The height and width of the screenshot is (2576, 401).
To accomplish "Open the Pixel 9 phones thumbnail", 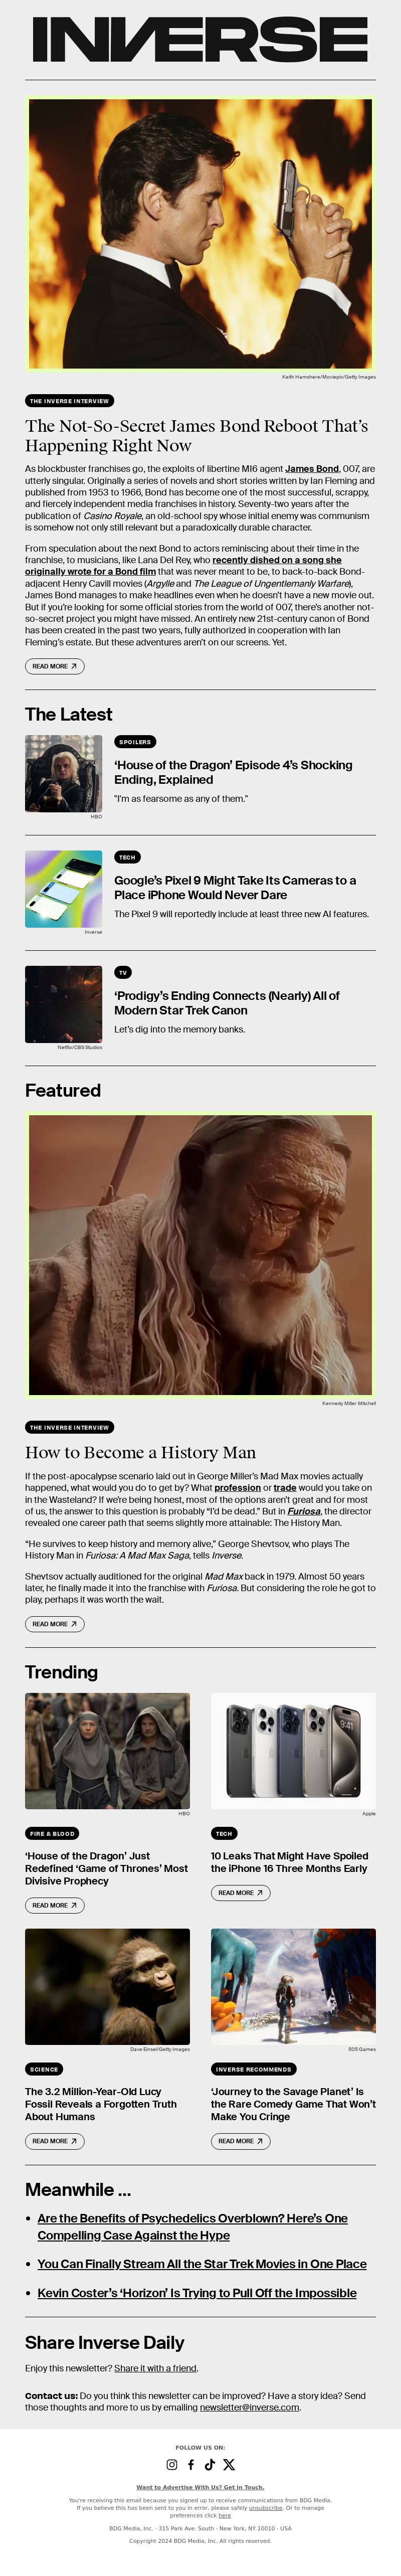I will [63, 889].
